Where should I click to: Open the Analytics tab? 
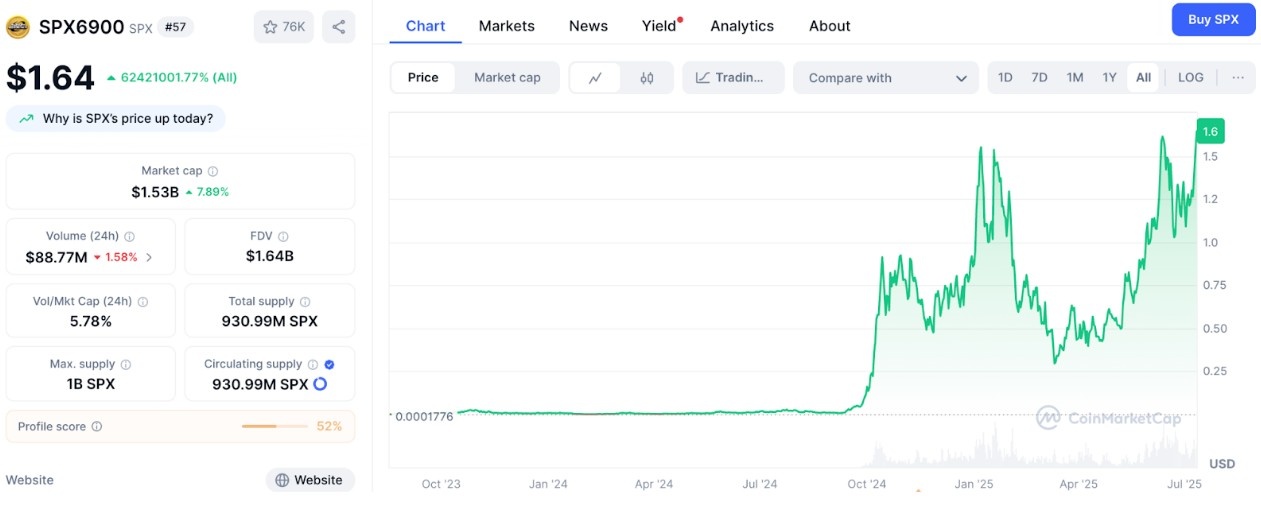pyautogui.click(x=742, y=26)
